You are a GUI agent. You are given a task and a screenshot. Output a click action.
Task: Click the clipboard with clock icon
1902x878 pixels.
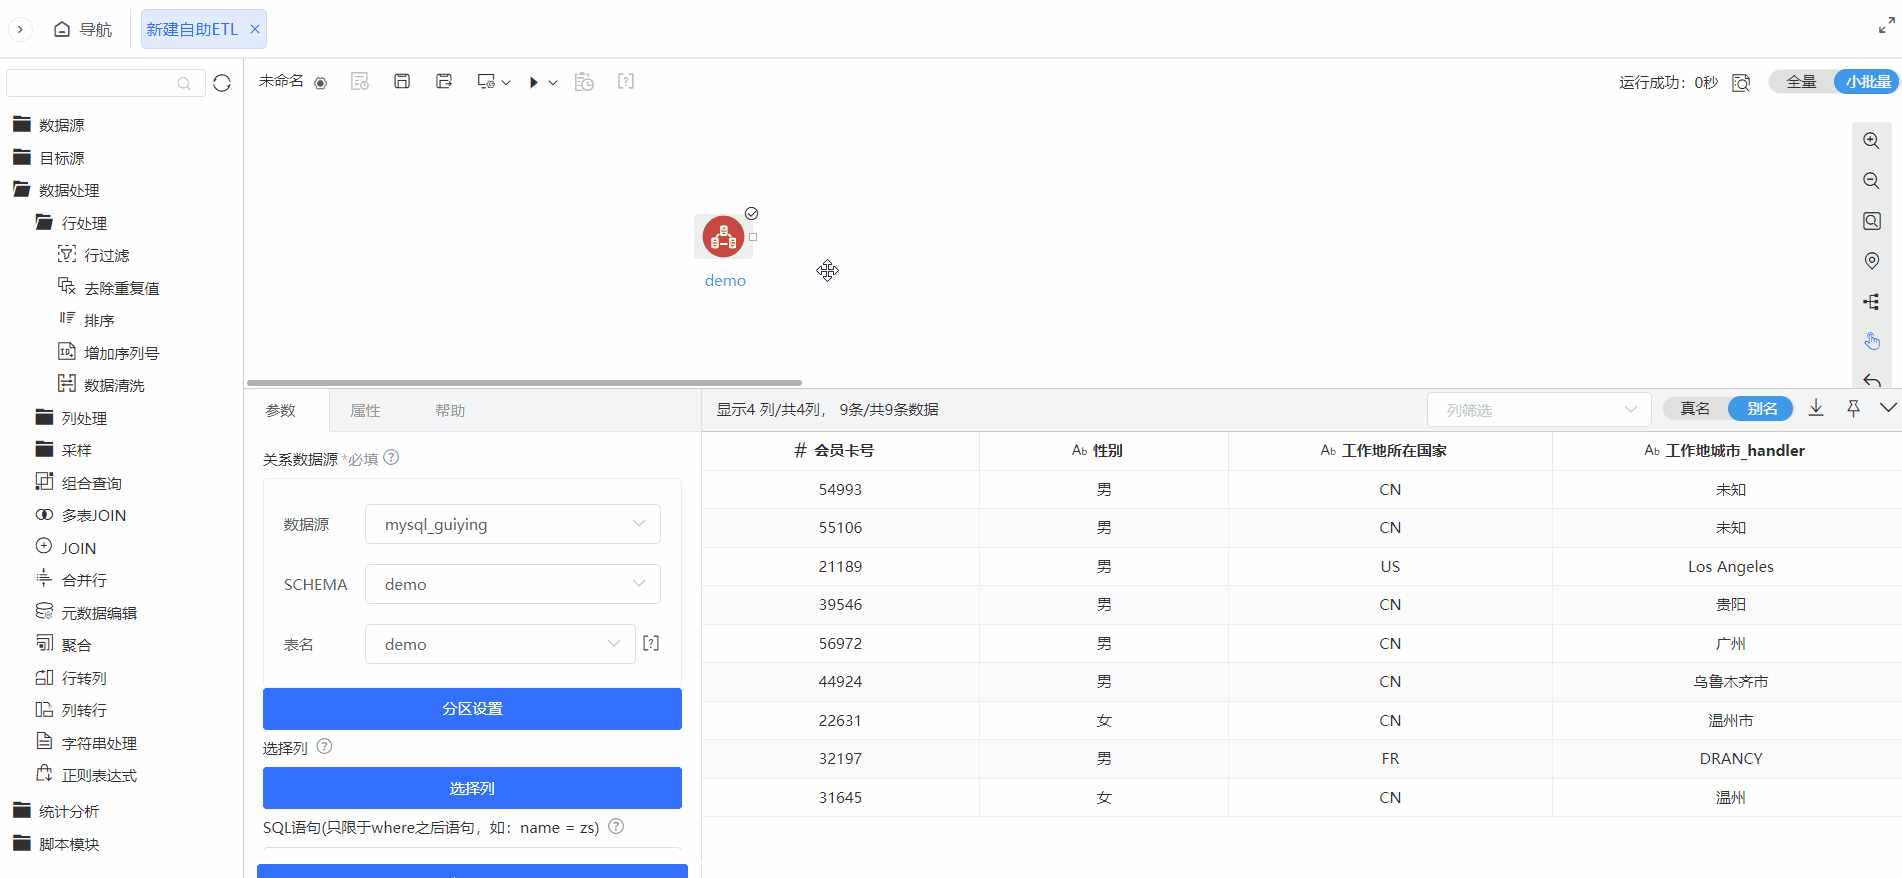(584, 82)
